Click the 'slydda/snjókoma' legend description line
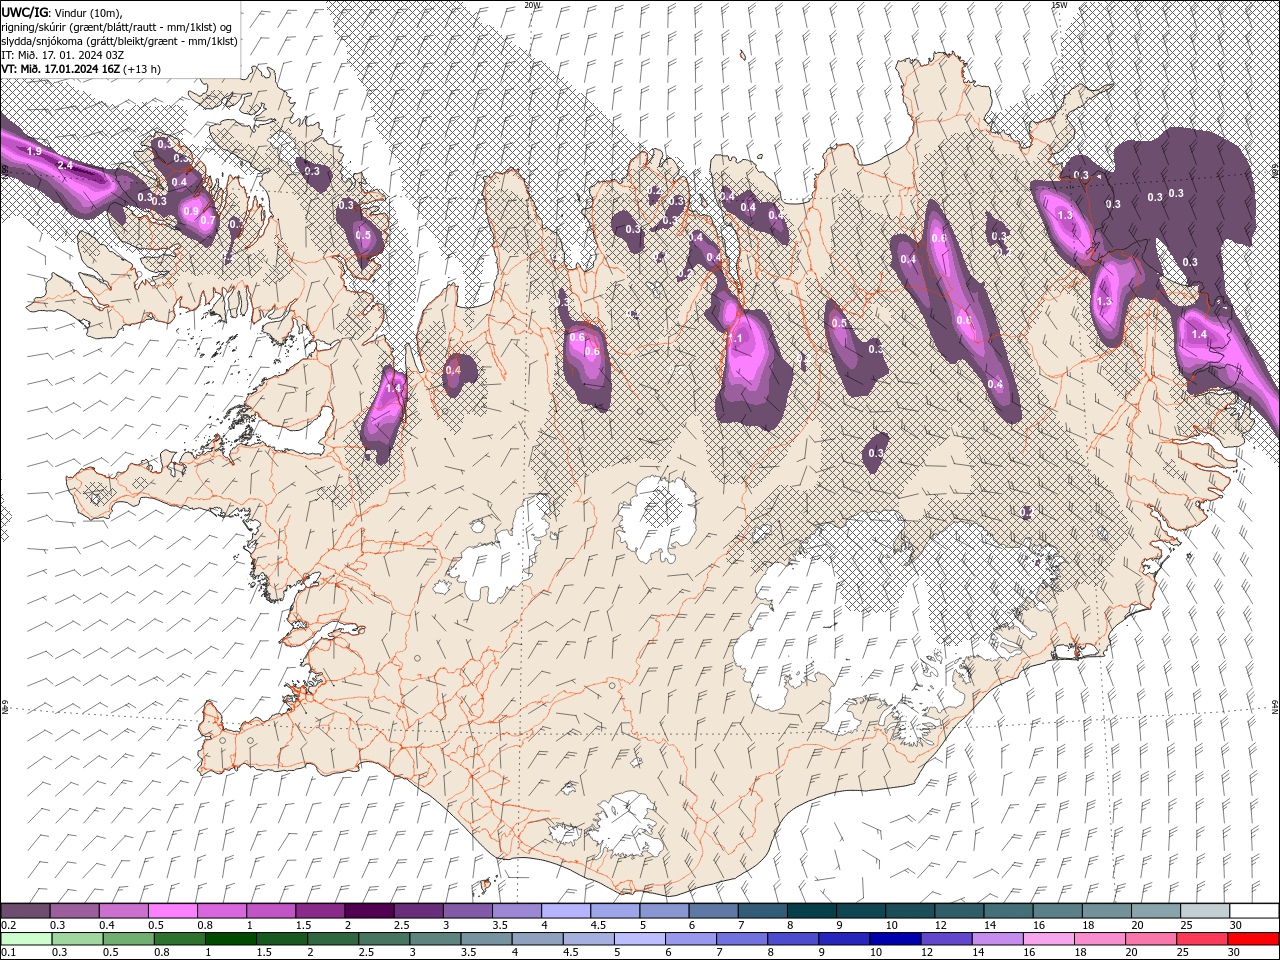The height and width of the screenshot is (960, 1280). click(119, 41)
